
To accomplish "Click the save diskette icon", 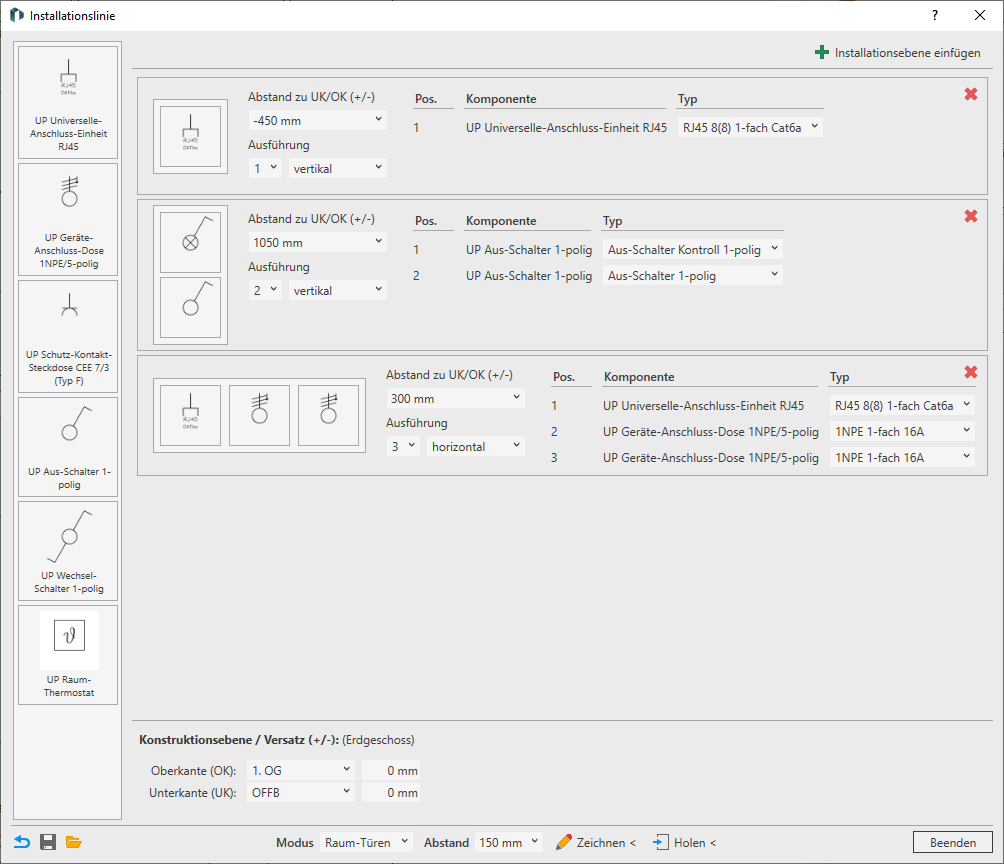I will (48, 842).
